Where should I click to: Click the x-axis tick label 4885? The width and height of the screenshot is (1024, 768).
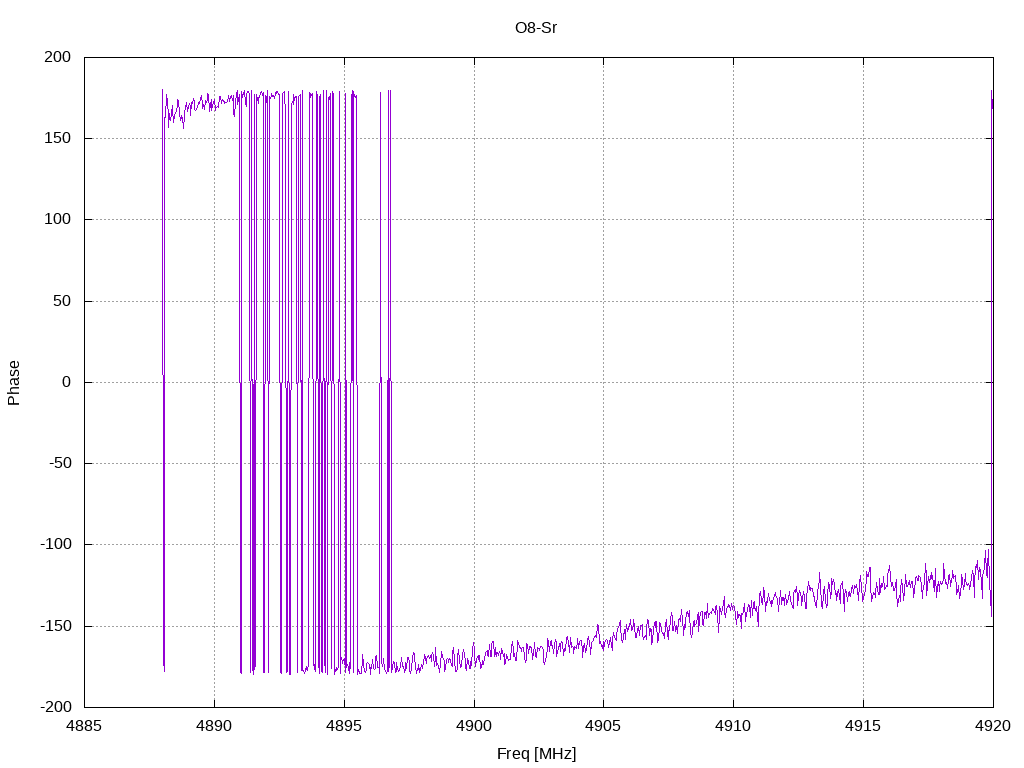84,726
